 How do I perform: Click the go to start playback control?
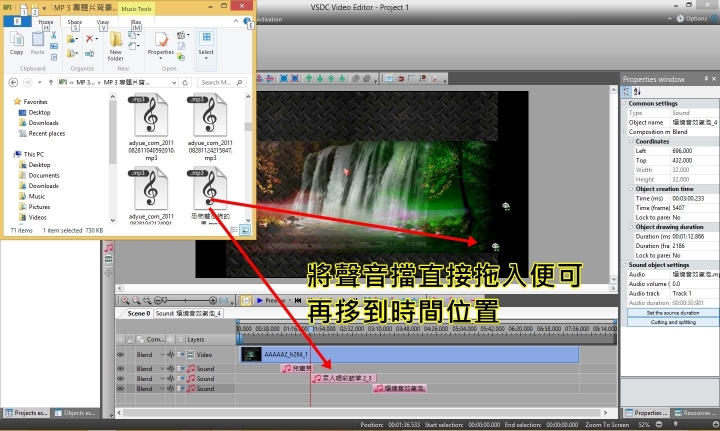(x=298, y=300)
